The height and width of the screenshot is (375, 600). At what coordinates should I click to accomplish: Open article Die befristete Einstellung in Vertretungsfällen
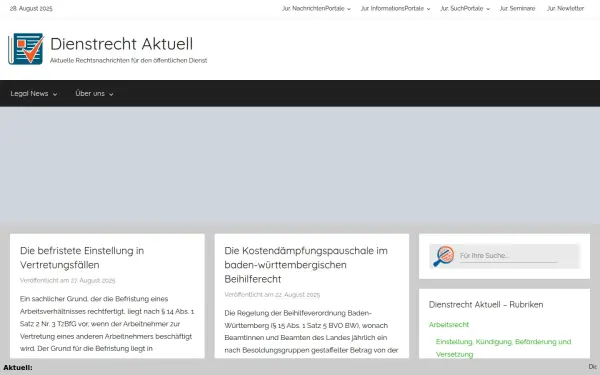point(82,258)
